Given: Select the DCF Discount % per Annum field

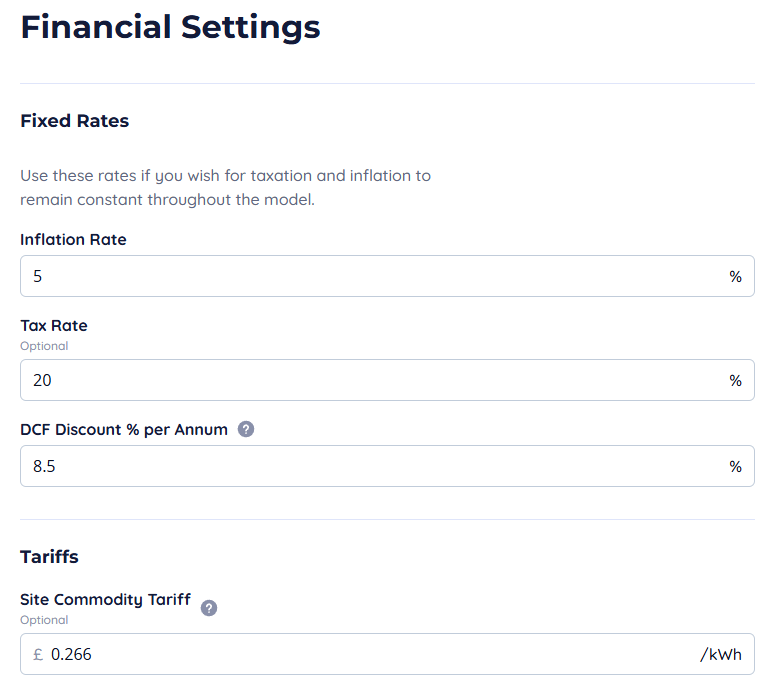Looking at the screenshot, I should click(370, 466).
